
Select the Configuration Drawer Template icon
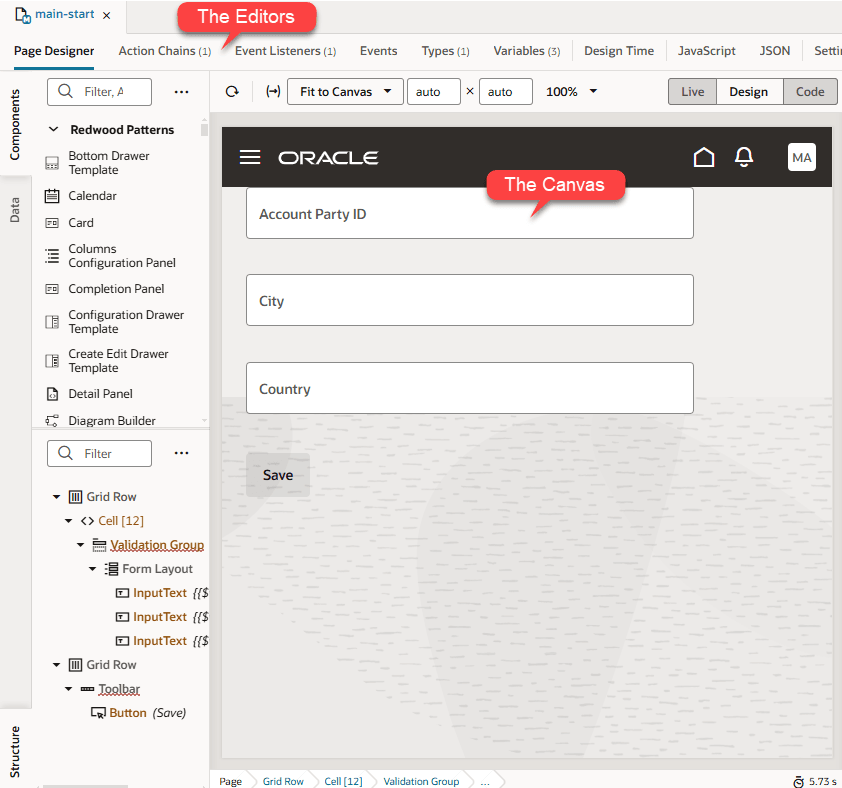(52, 322)
